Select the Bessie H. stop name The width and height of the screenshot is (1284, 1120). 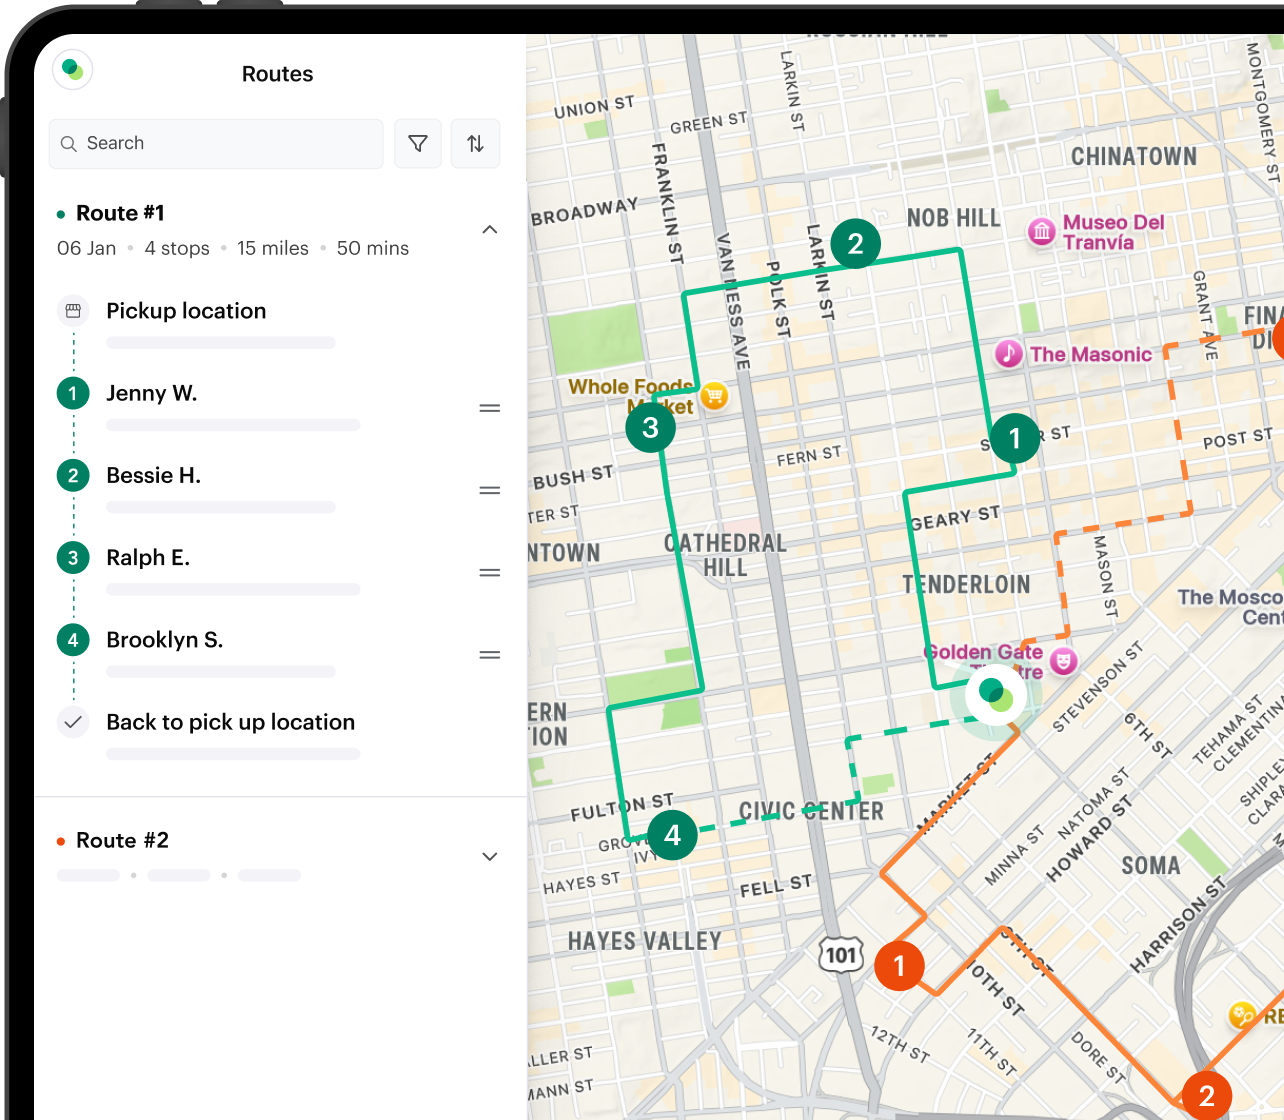154,475
